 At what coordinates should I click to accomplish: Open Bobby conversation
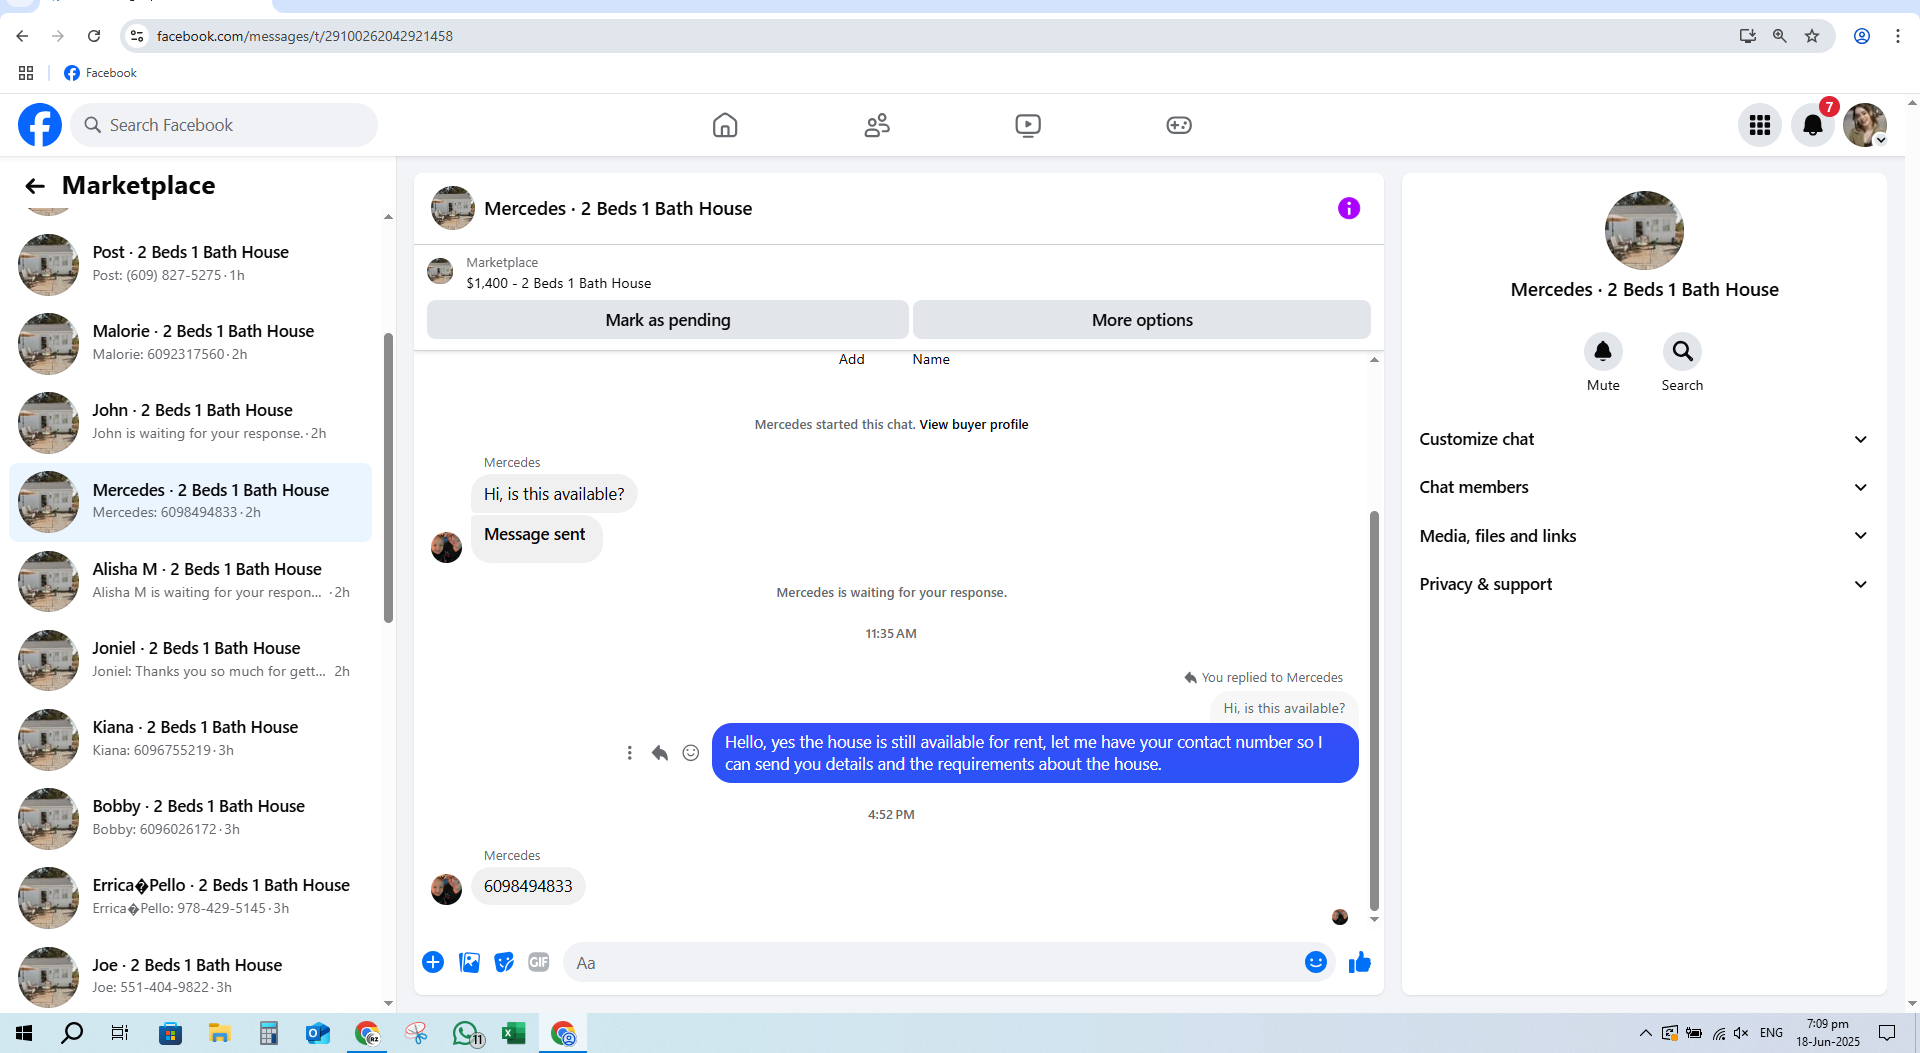pyautogui.click(x=190, y=818)
